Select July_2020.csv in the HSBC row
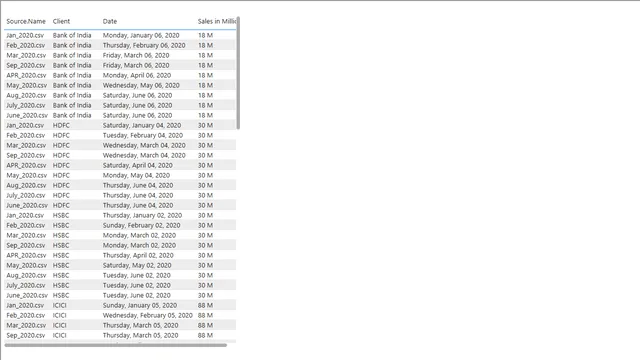 (26, 285)
